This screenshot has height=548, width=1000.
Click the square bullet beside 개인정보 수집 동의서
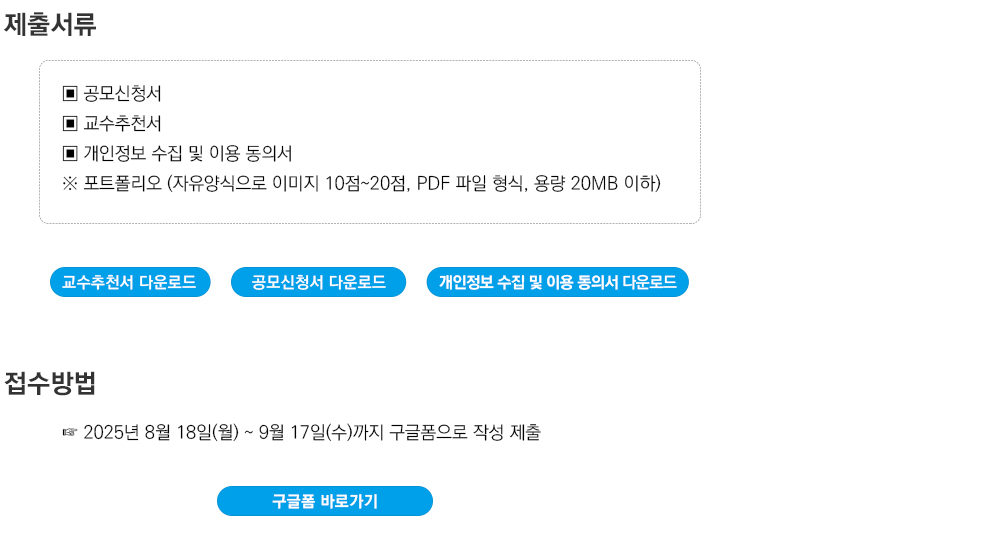pyautogui.click(x=70, y=154)
